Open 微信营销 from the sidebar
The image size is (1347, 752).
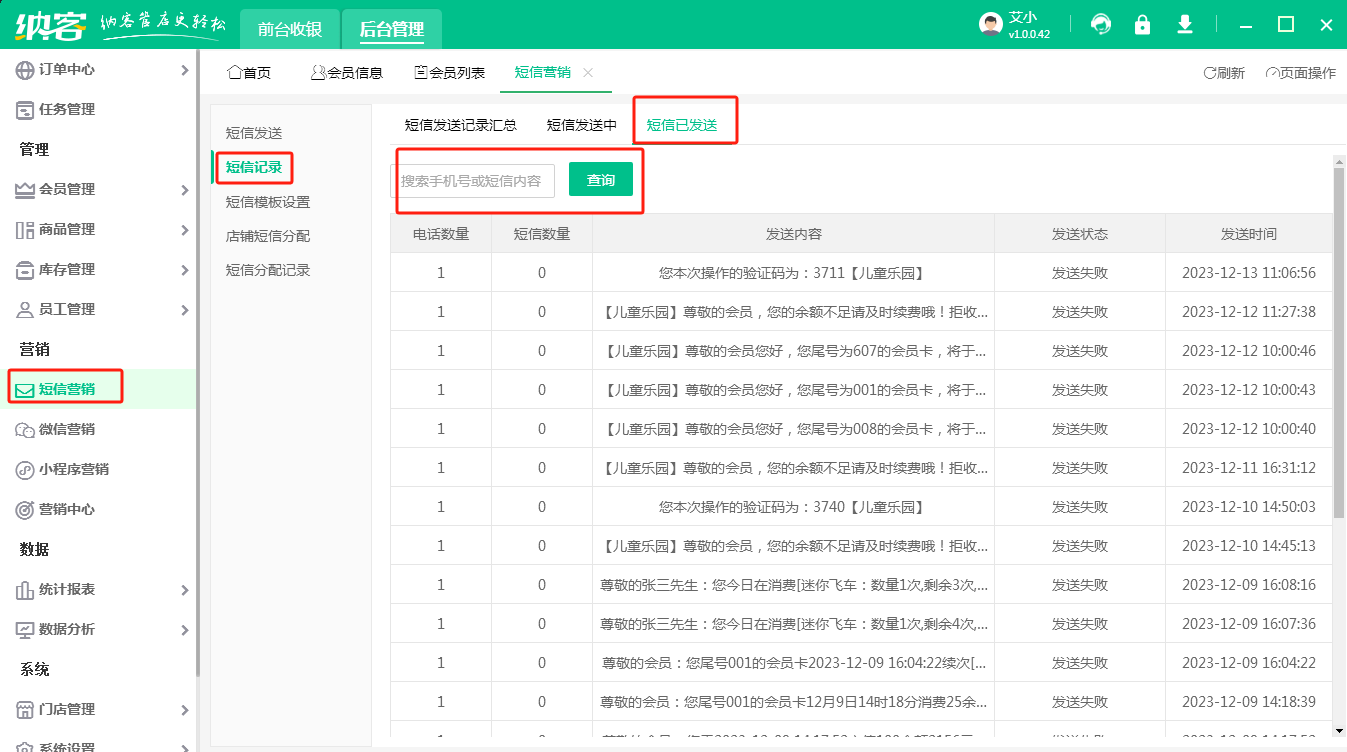point(66,429)
